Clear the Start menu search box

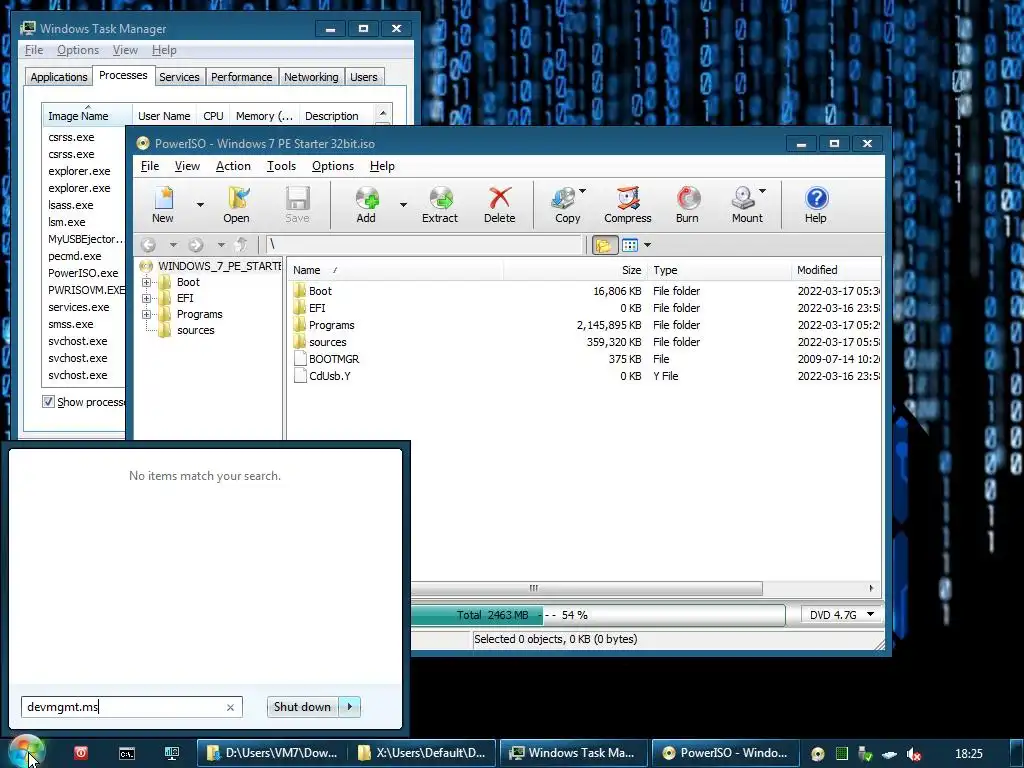pos(230,707)
